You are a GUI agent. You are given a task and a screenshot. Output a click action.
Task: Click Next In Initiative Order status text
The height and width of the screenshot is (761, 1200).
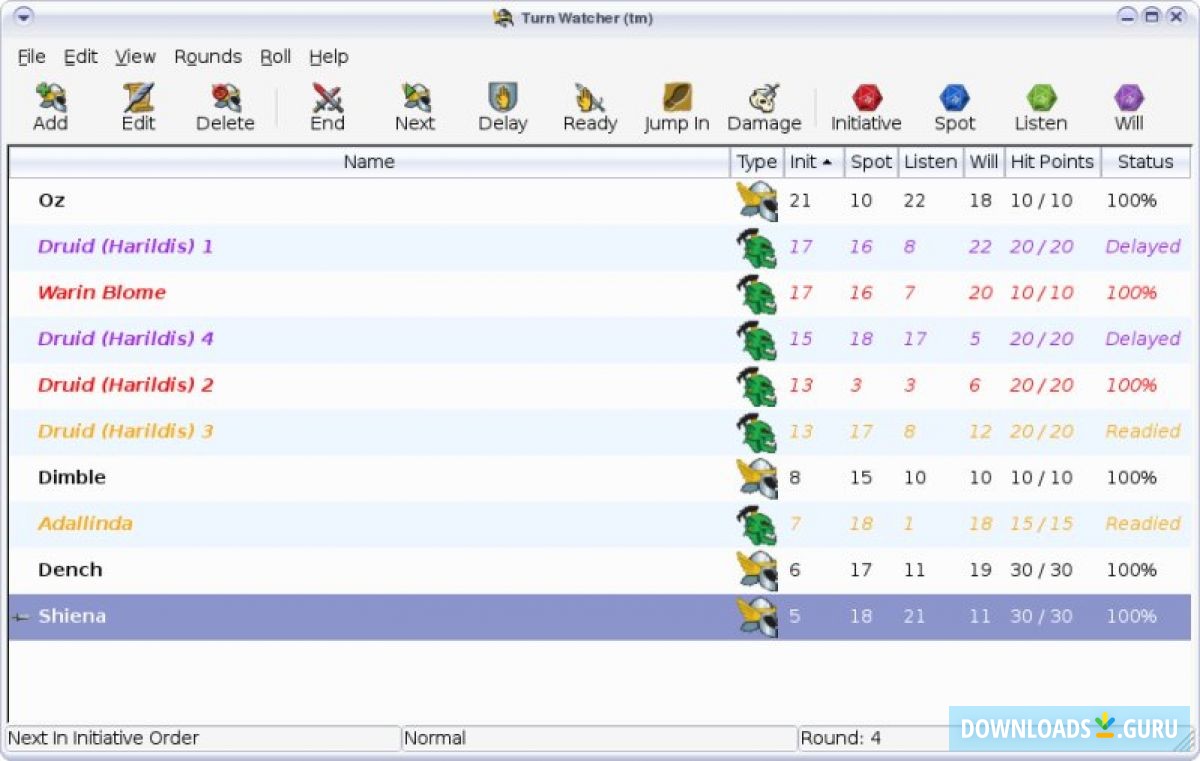click(104, 738)
